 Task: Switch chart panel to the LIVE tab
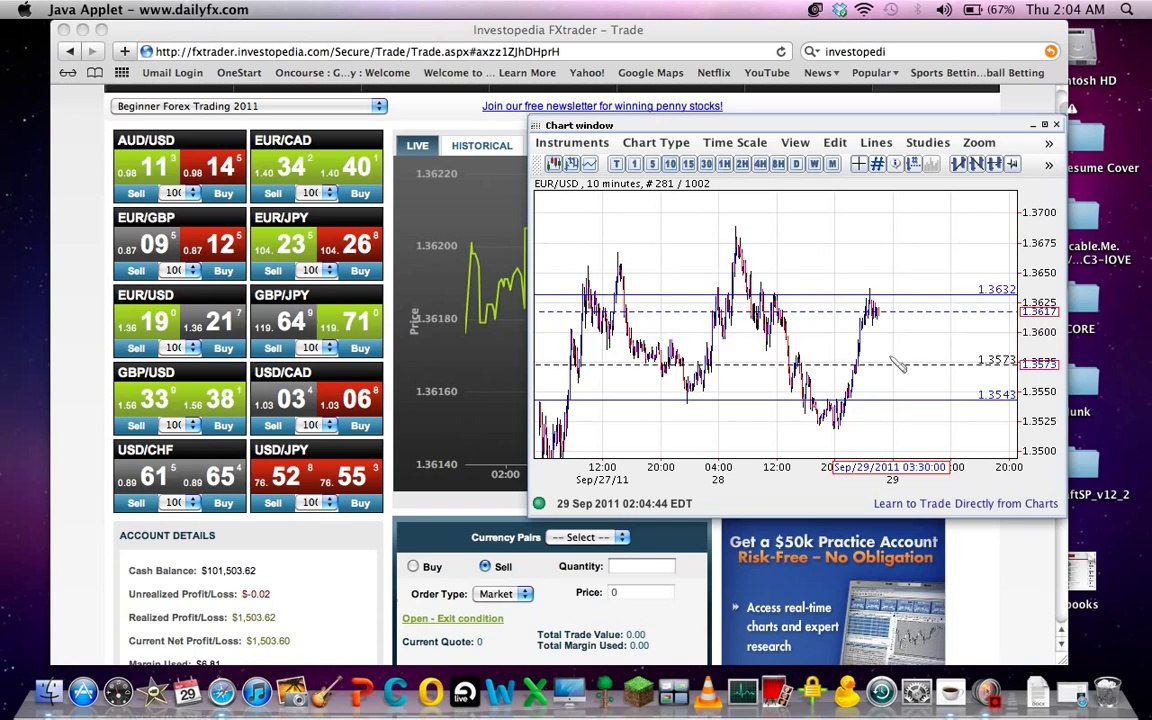[417, 146]
